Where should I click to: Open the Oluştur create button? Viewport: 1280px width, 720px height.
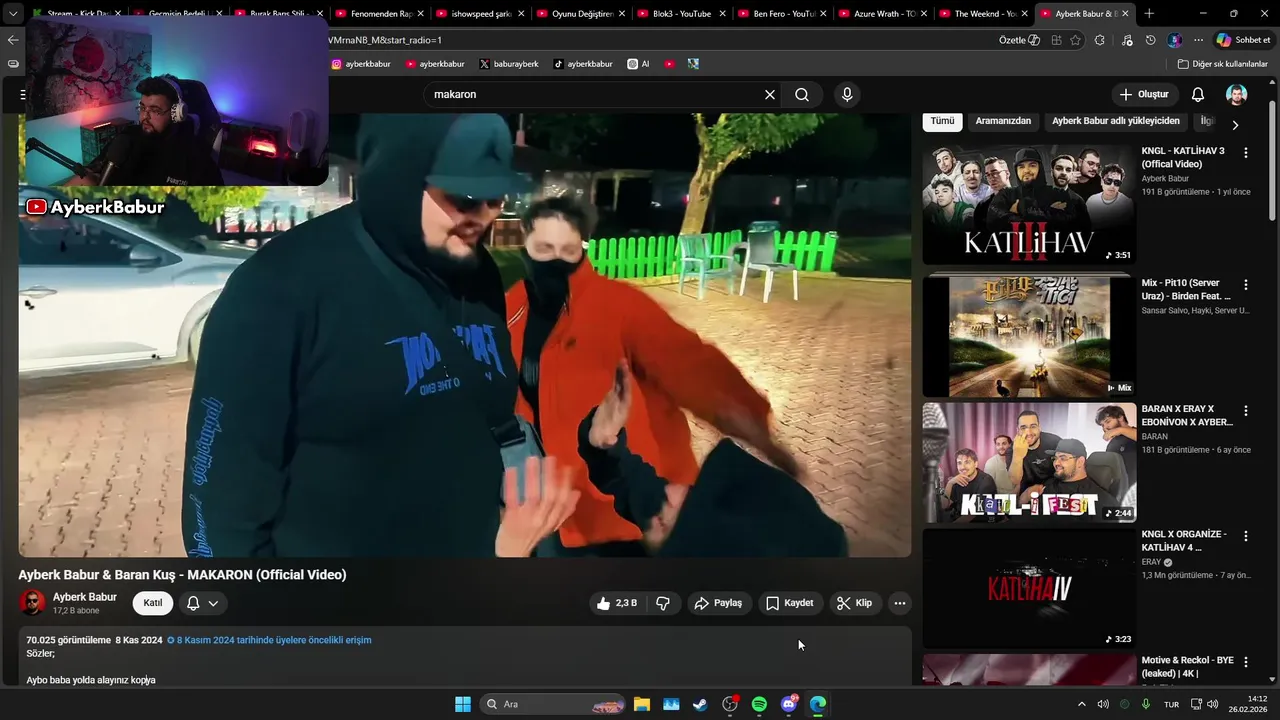point(1144,94)
